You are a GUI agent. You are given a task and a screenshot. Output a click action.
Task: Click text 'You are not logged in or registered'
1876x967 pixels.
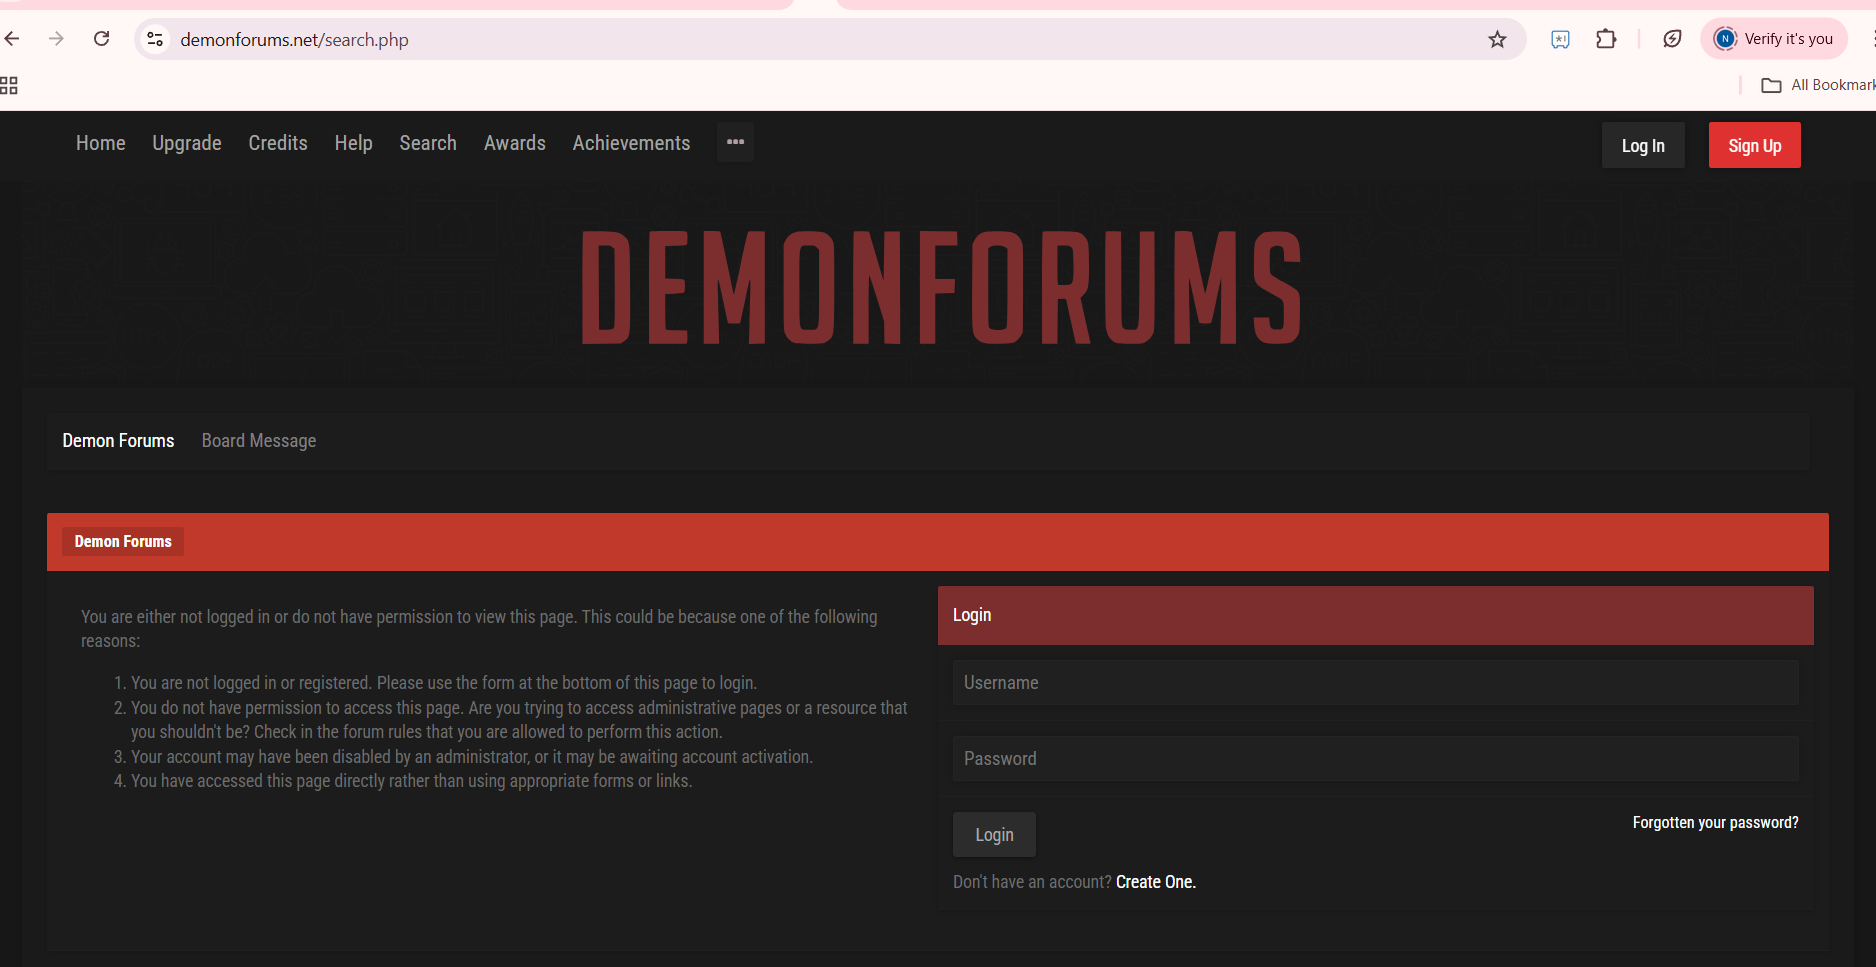click(251, 683)
